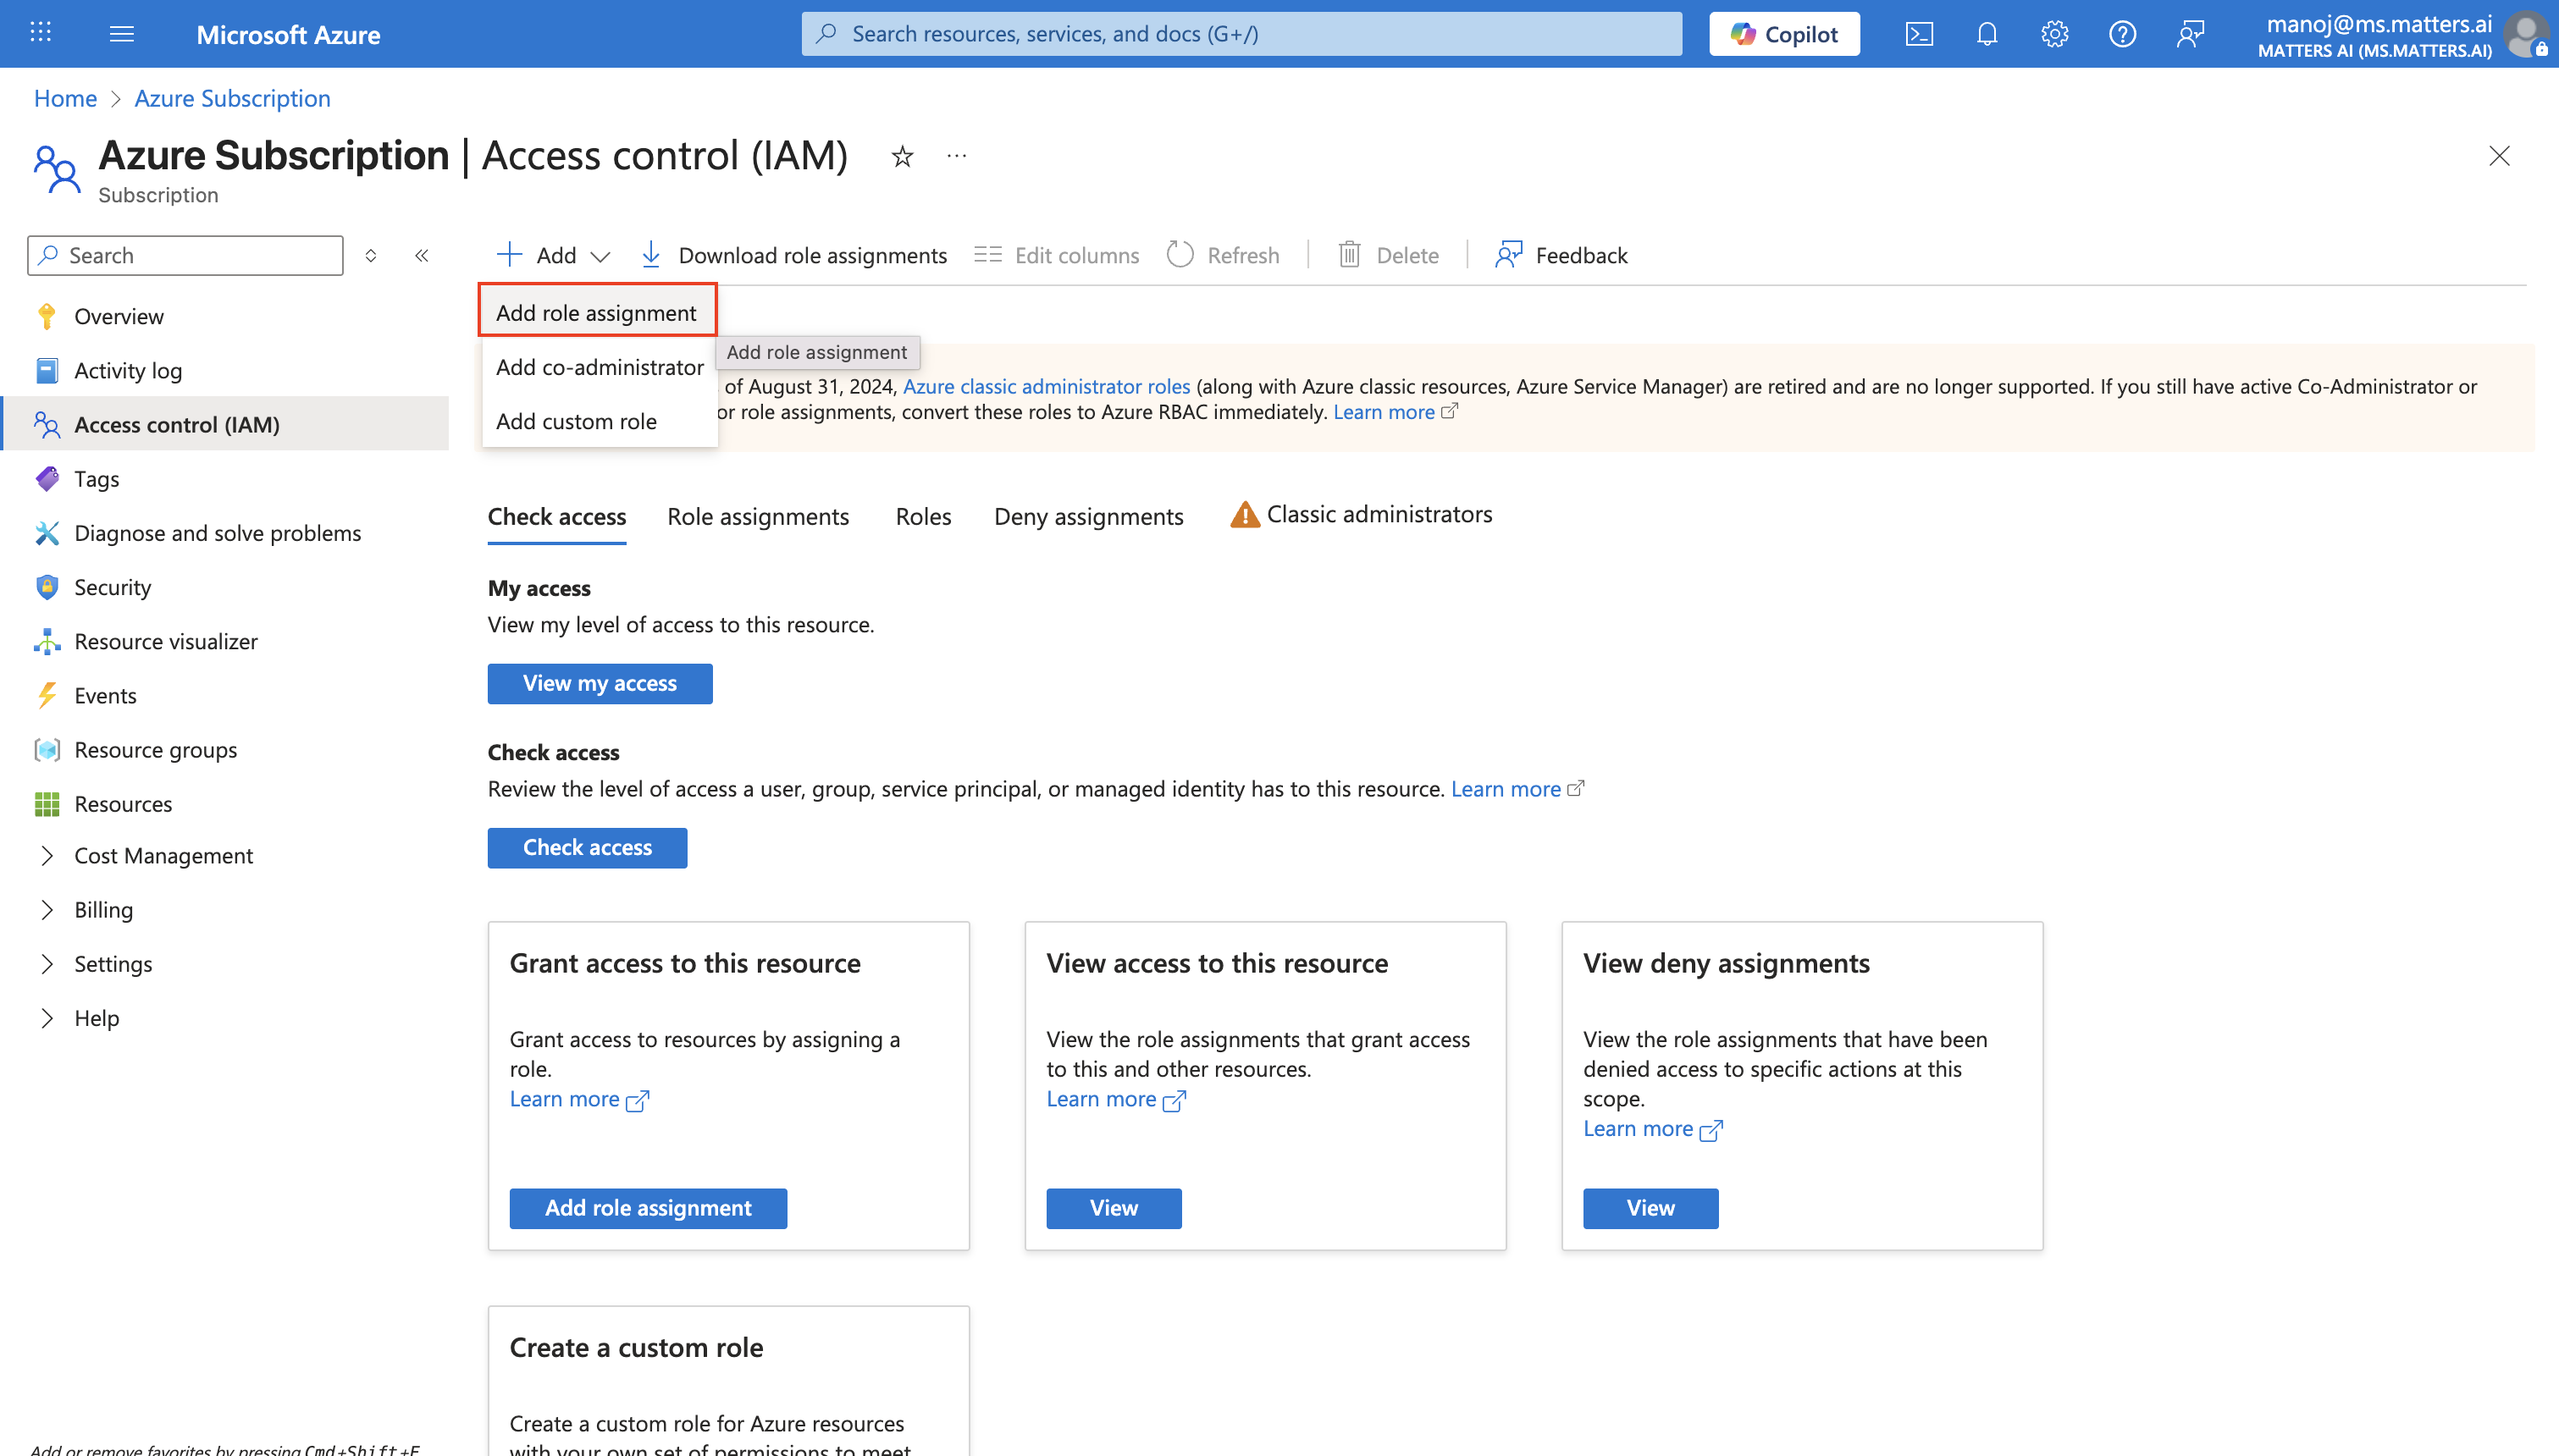
Task: Click the Activity log icon
Action: [x=46, y=371]
